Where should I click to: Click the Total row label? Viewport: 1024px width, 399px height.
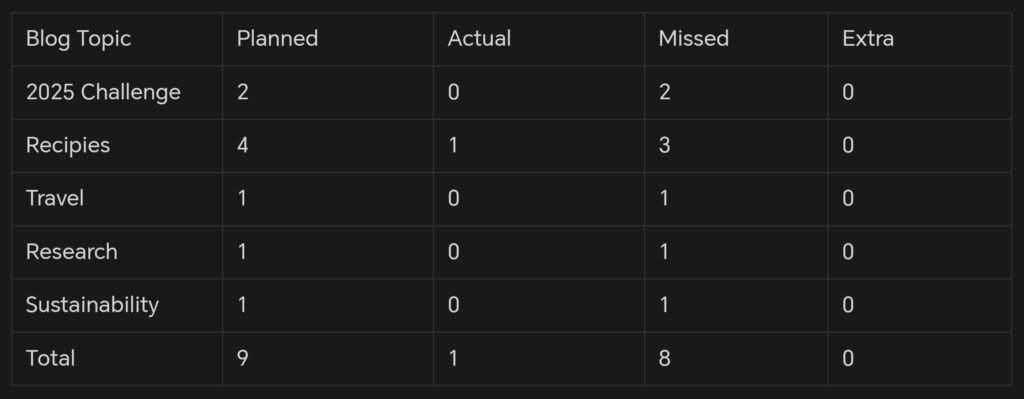coord(50,358)
